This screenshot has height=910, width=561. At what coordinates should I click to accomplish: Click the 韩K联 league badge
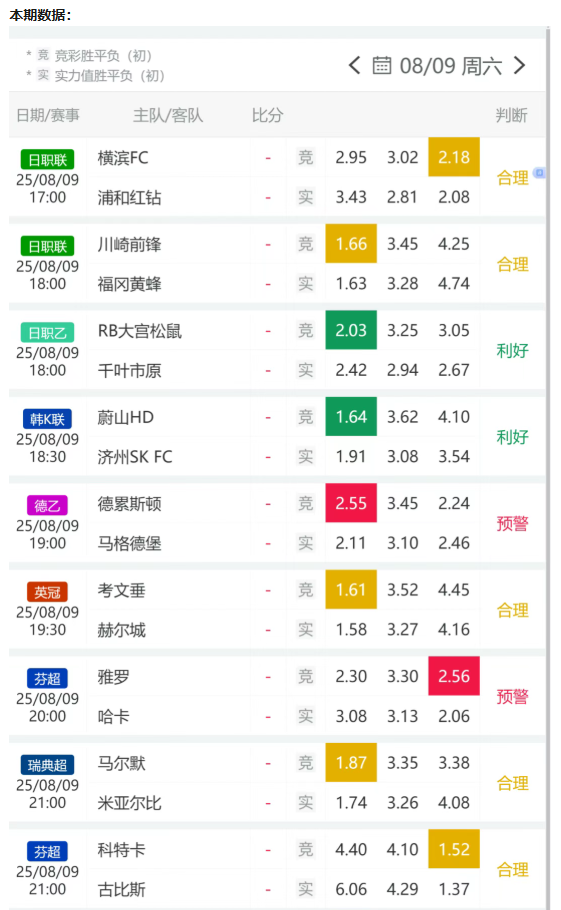(48, 419)
